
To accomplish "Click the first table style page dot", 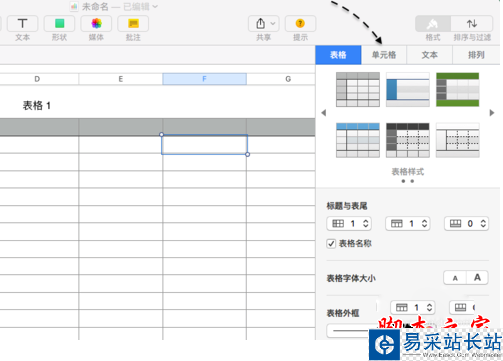I will 403,181.
